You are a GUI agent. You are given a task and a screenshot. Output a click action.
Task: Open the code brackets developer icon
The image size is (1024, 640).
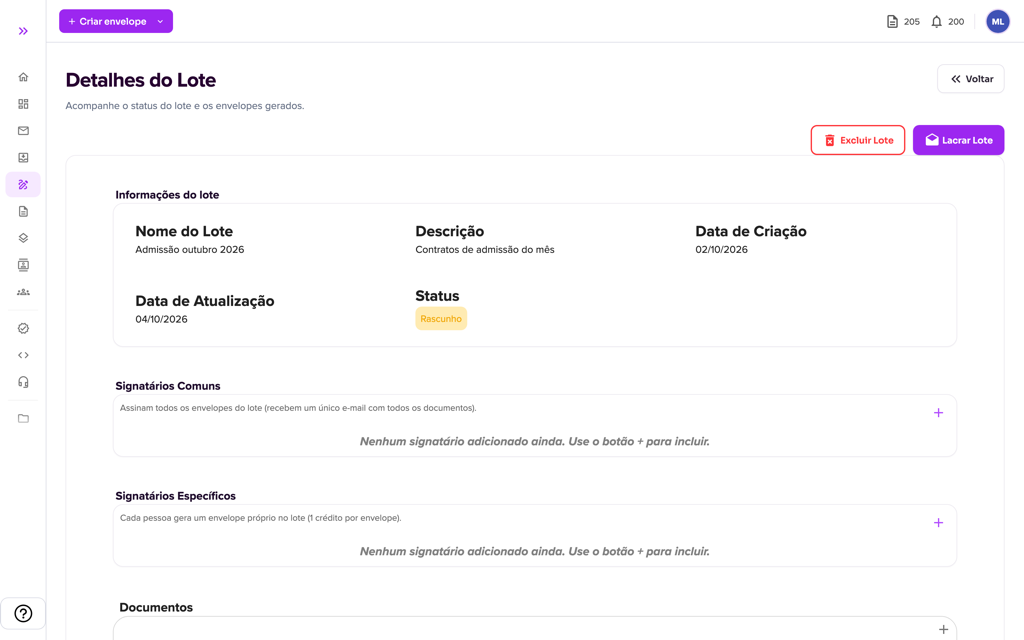(23, 355)
